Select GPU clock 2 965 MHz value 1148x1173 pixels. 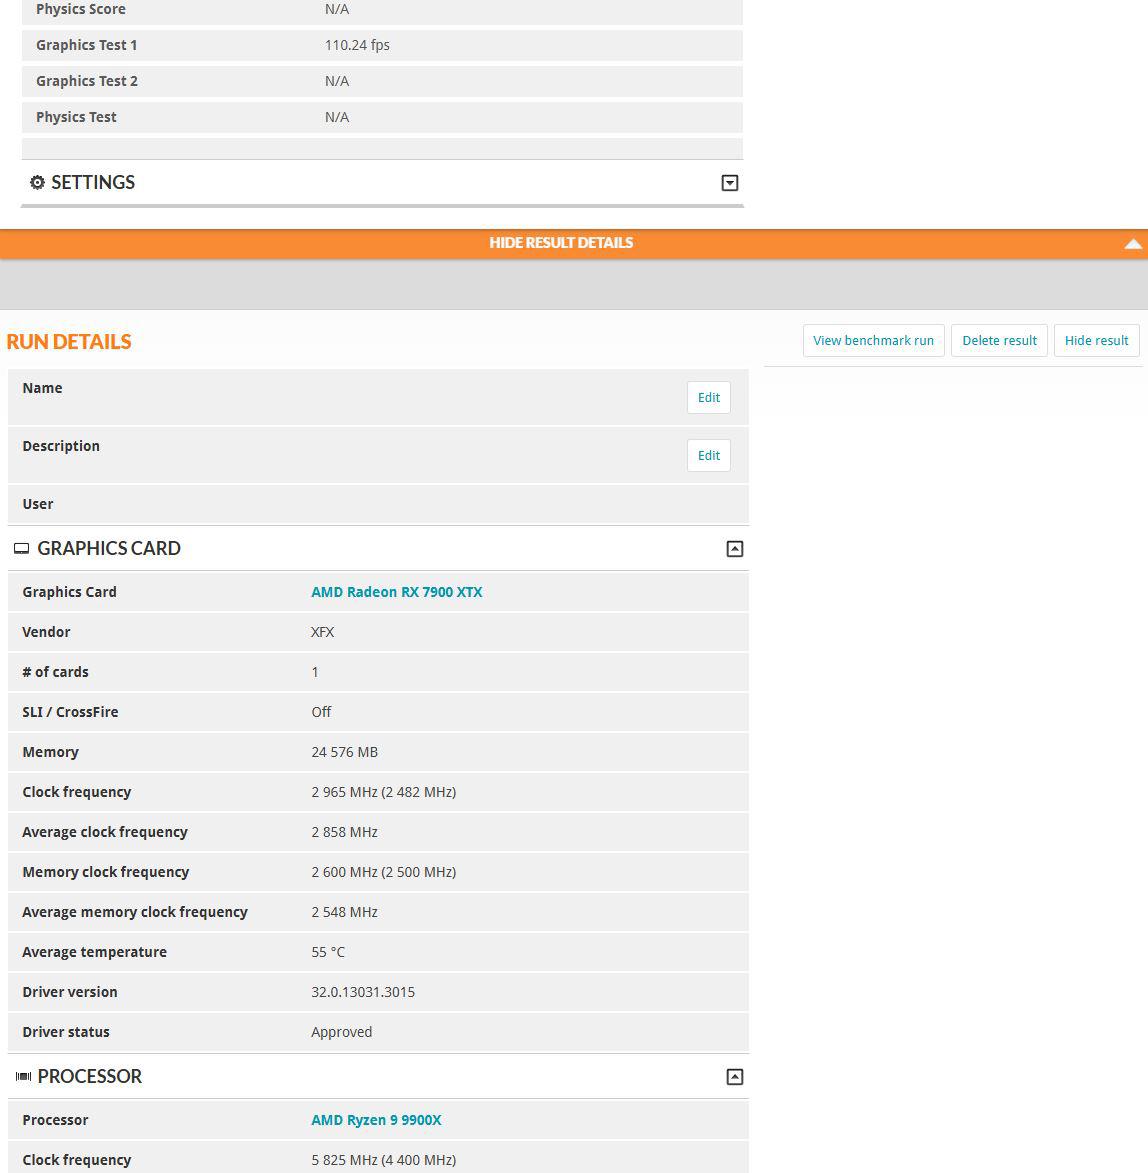tap(384, 792)
